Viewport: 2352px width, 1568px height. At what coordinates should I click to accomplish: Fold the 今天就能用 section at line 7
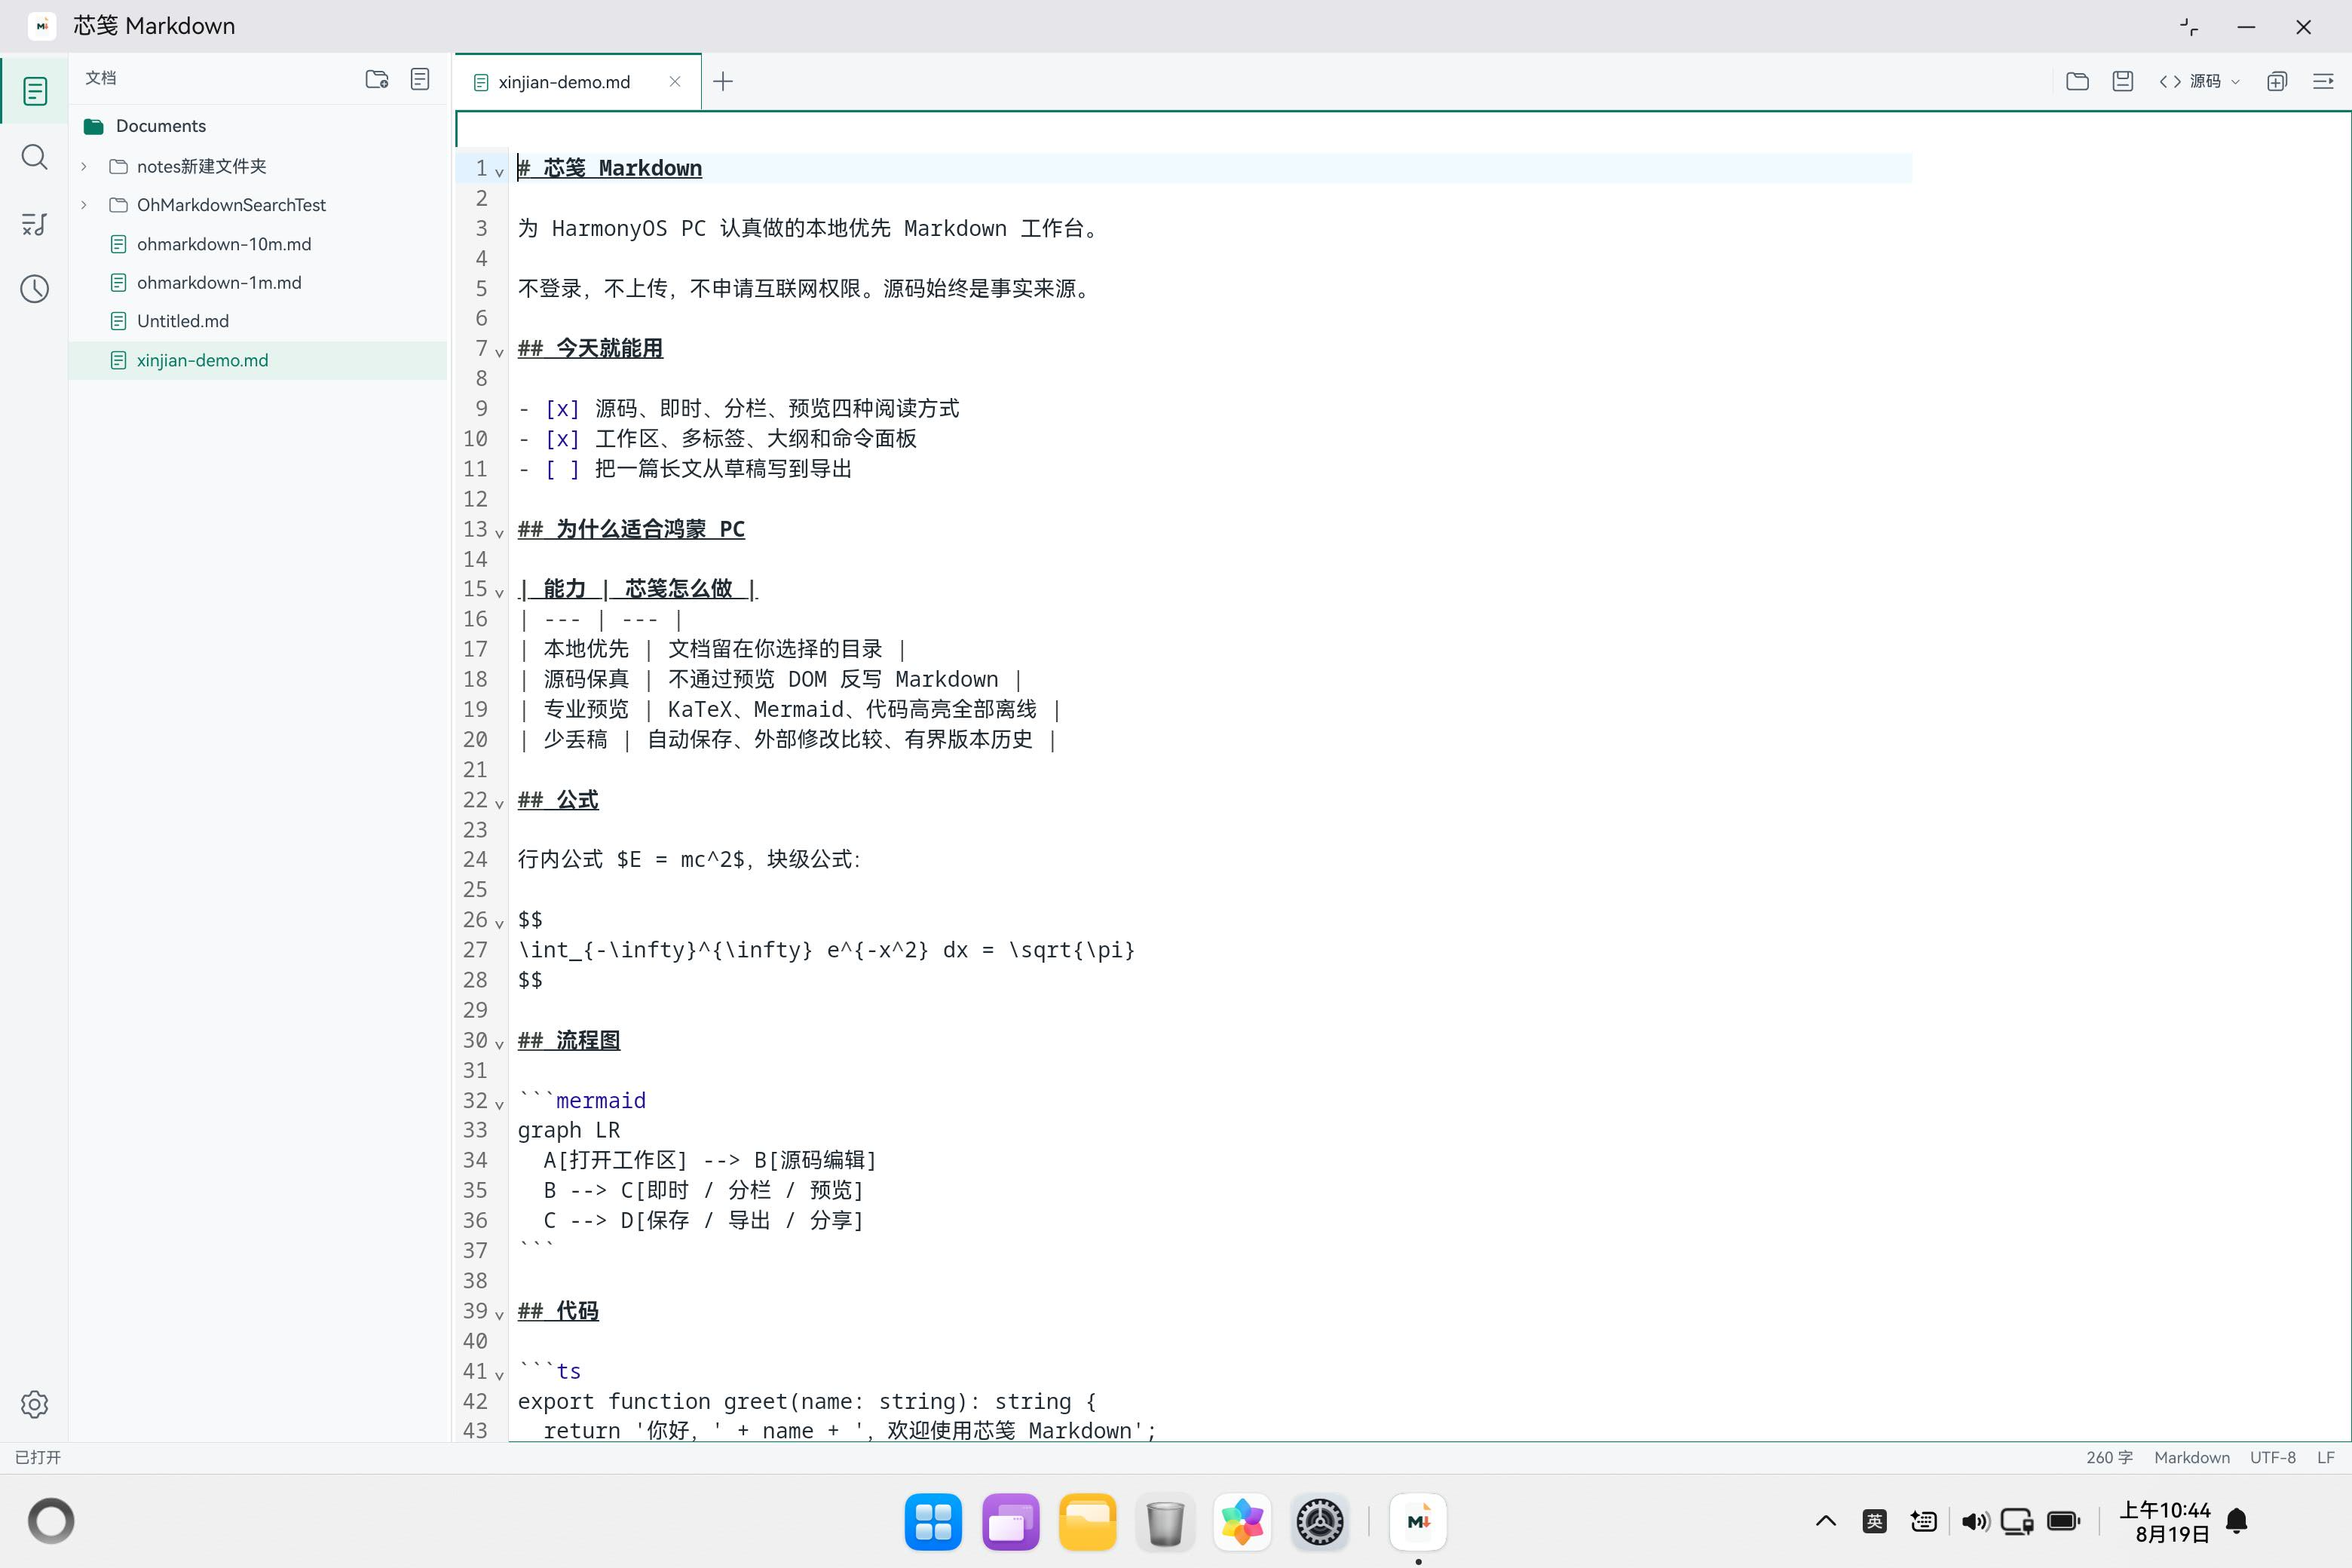tap(499, 352)
